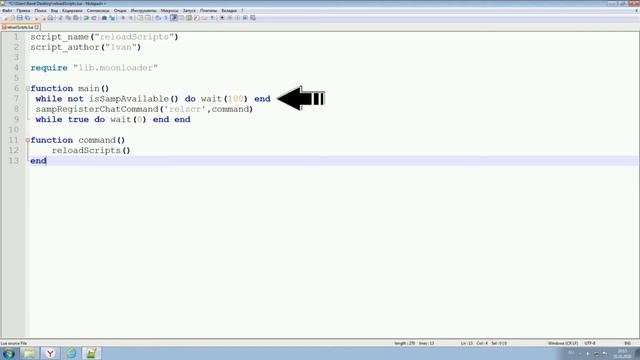Toggle synchronized horizontal scrolling
The height and width of the screenshot is (360, 640).
click(148, 18)
